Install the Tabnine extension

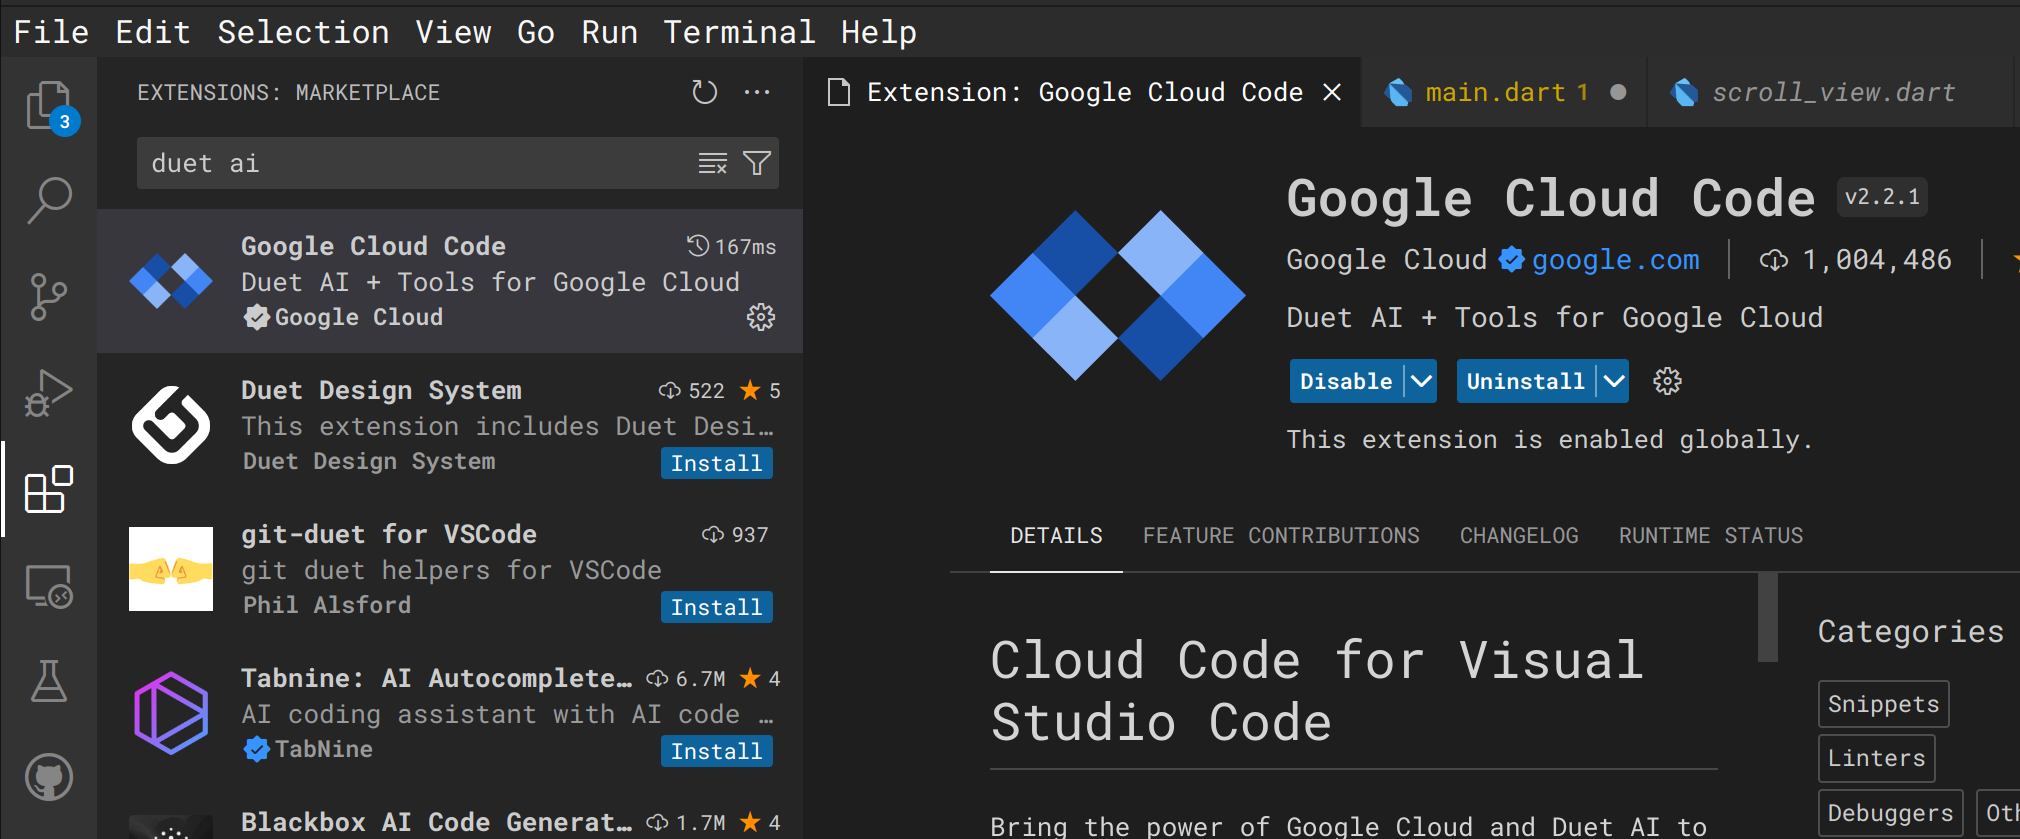coord(716,751)
